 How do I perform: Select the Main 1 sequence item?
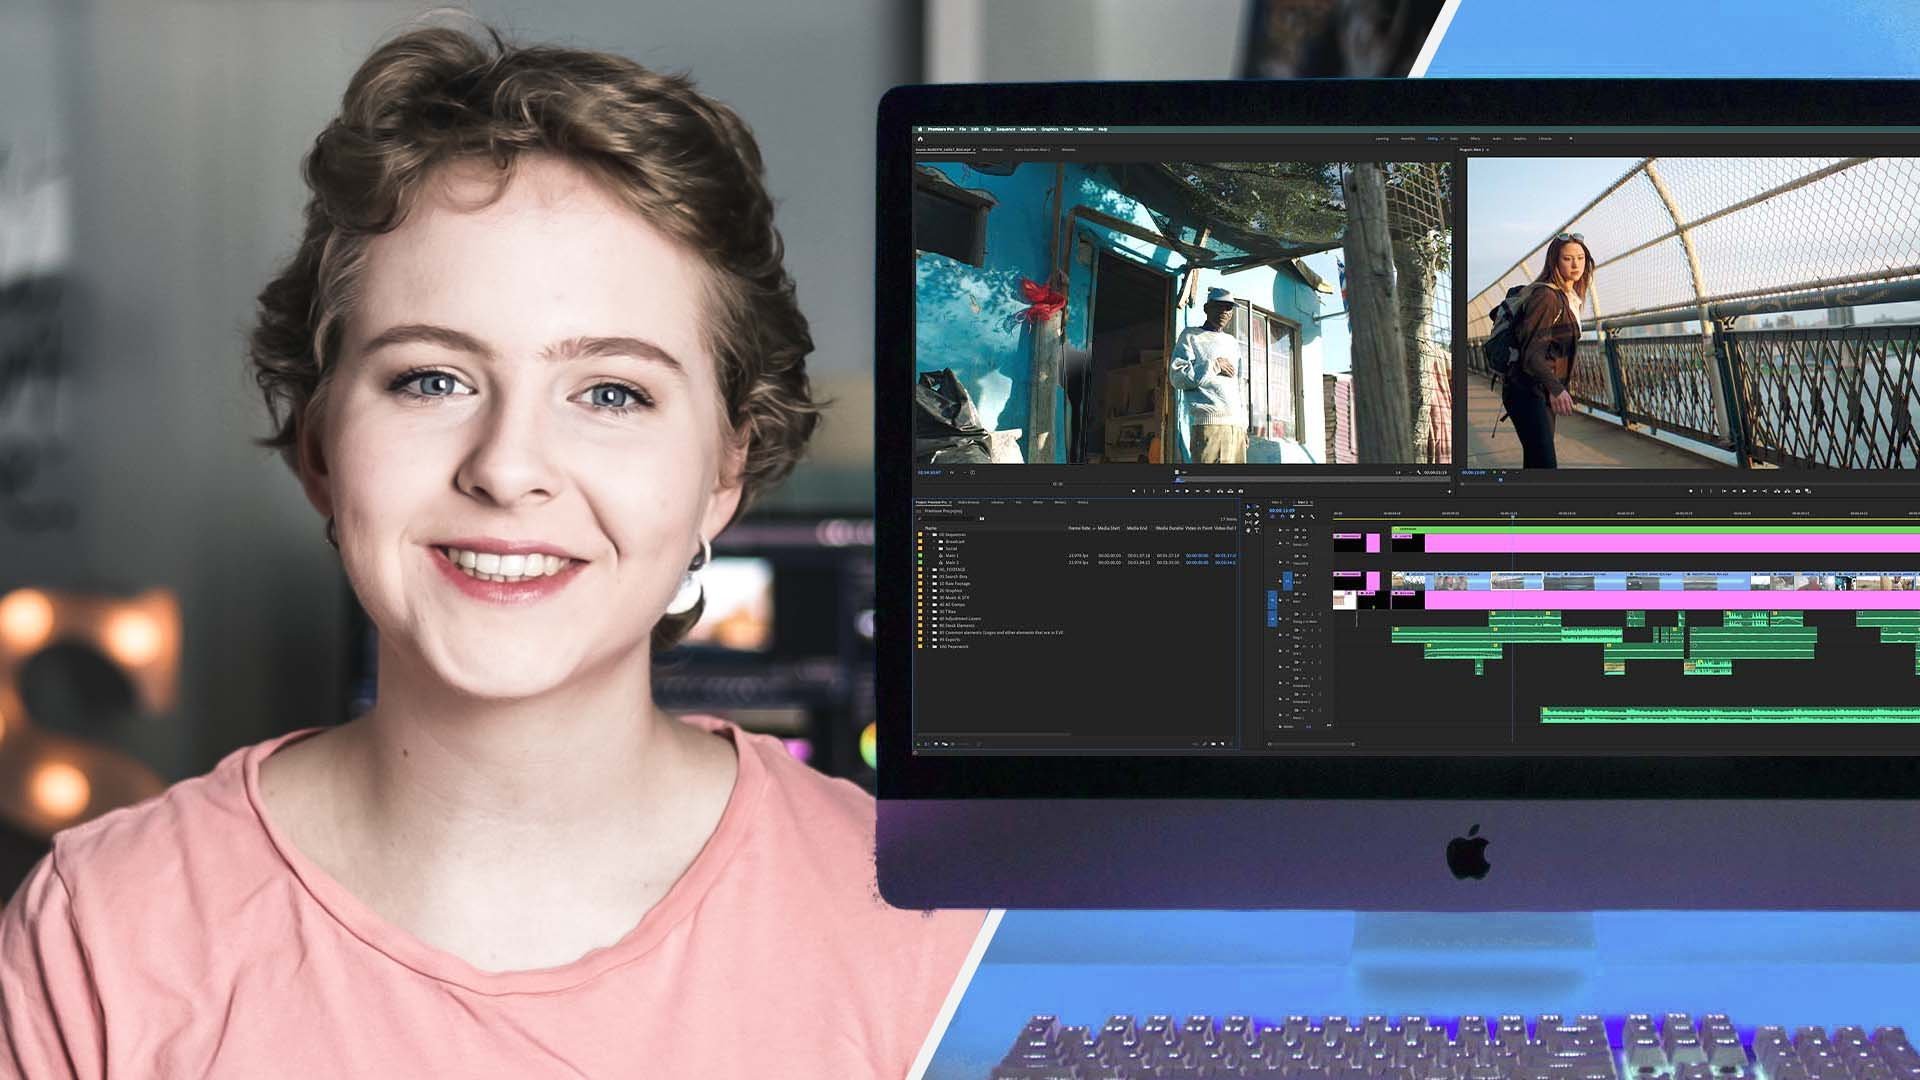coord(952,556)
